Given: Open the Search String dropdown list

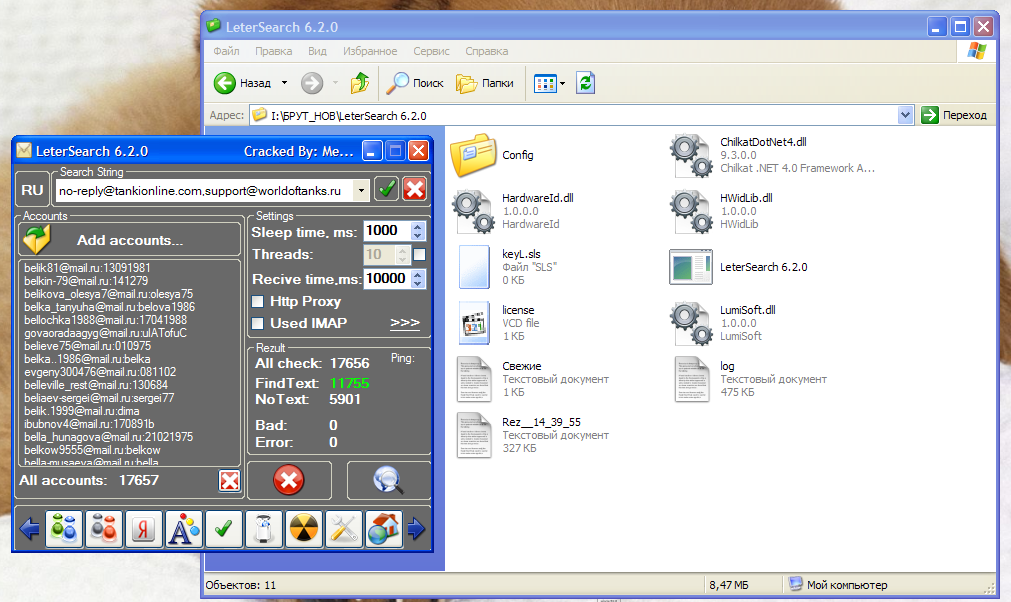Looking at the screenshot, I should tap(361, 190).
